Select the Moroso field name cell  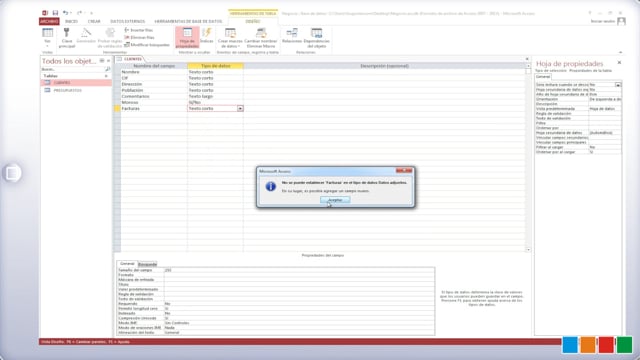pyautogui.click(x=154, y=102)
